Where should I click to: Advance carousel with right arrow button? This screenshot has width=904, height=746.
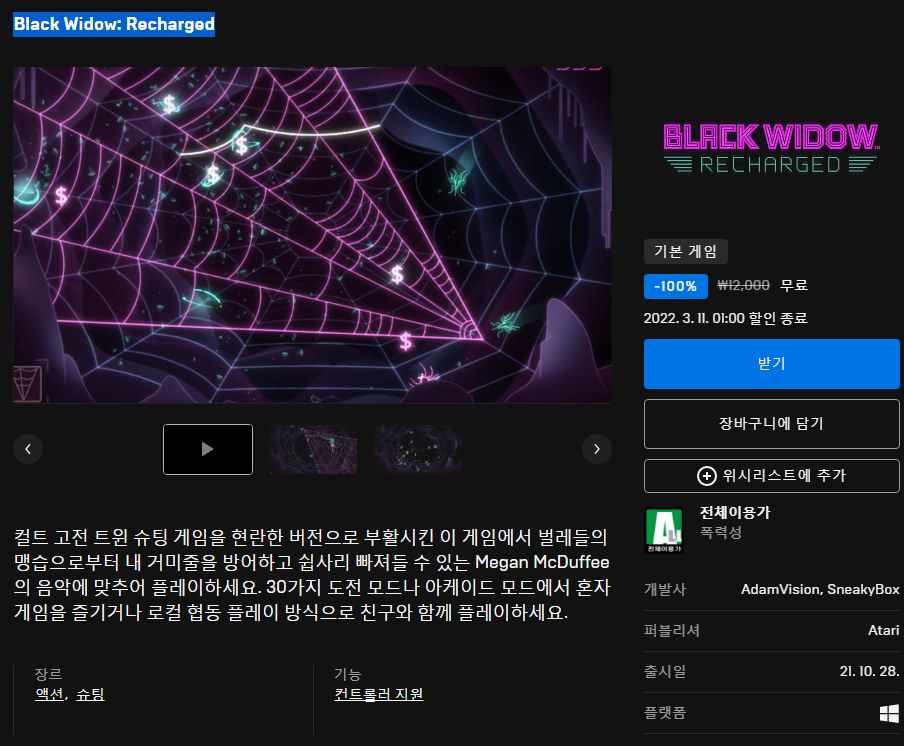click(x=597, y=449)
